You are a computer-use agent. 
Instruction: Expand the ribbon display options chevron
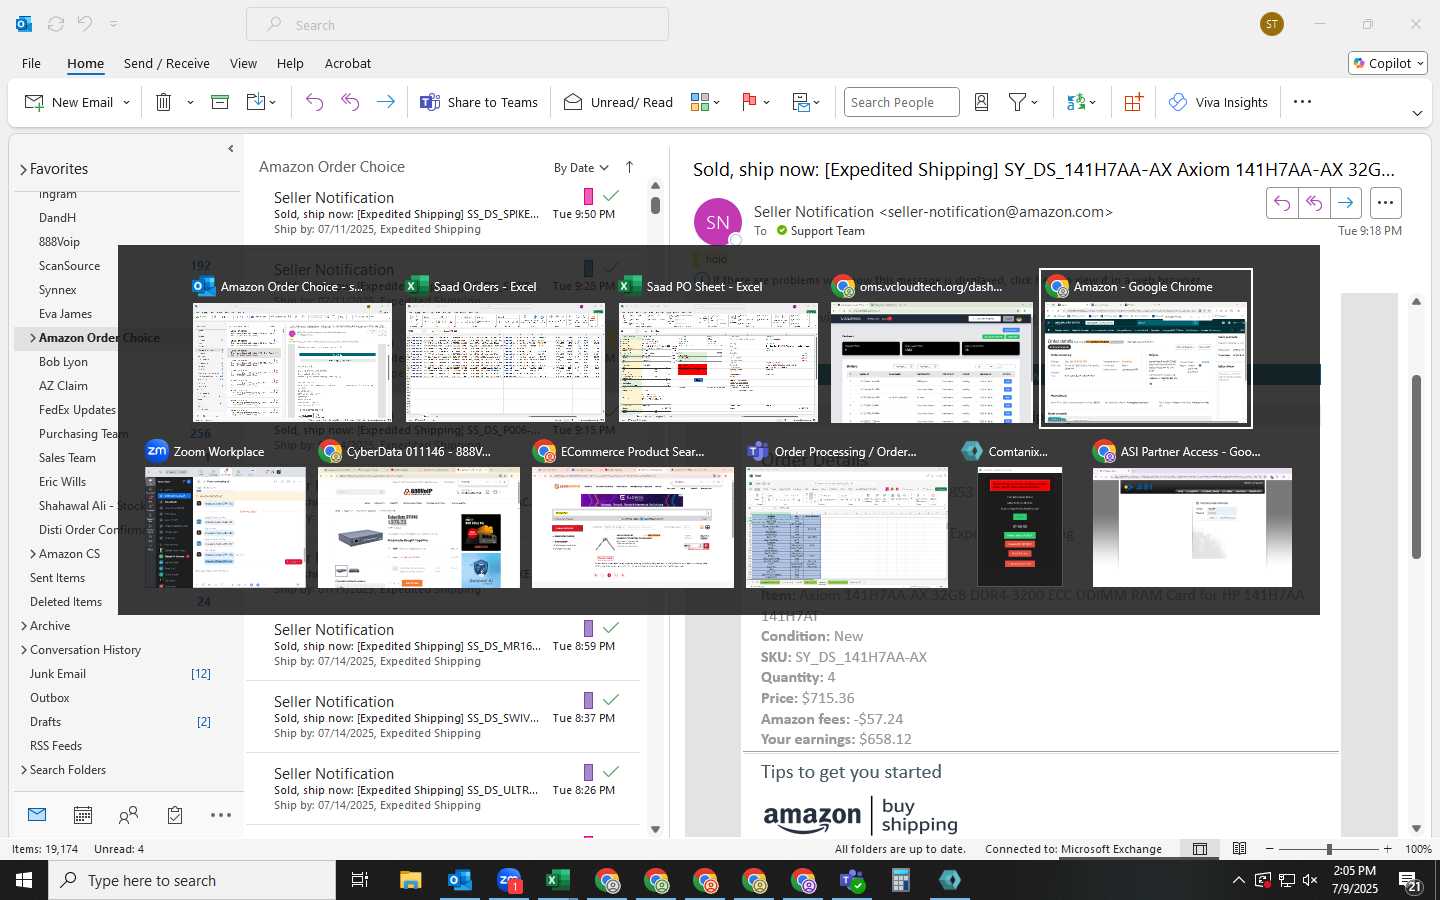[x=1417, y=113]
